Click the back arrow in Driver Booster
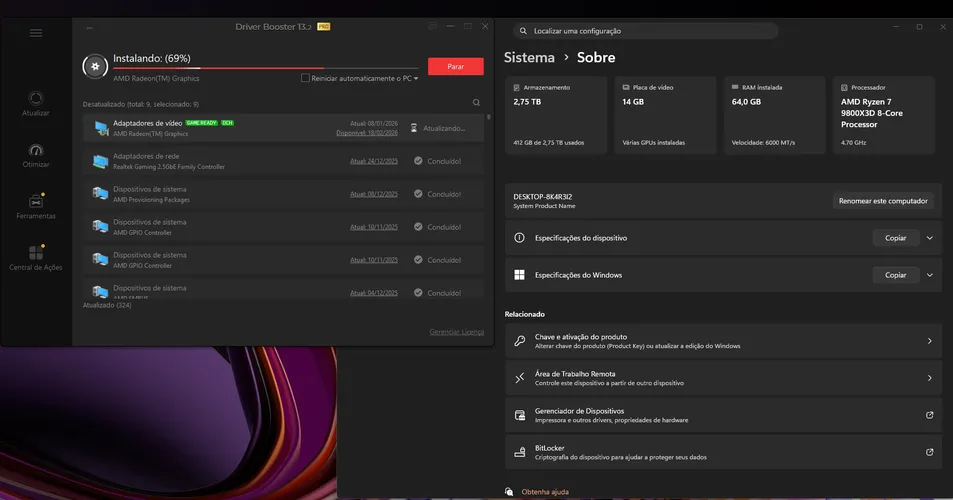 pos(89,27)
